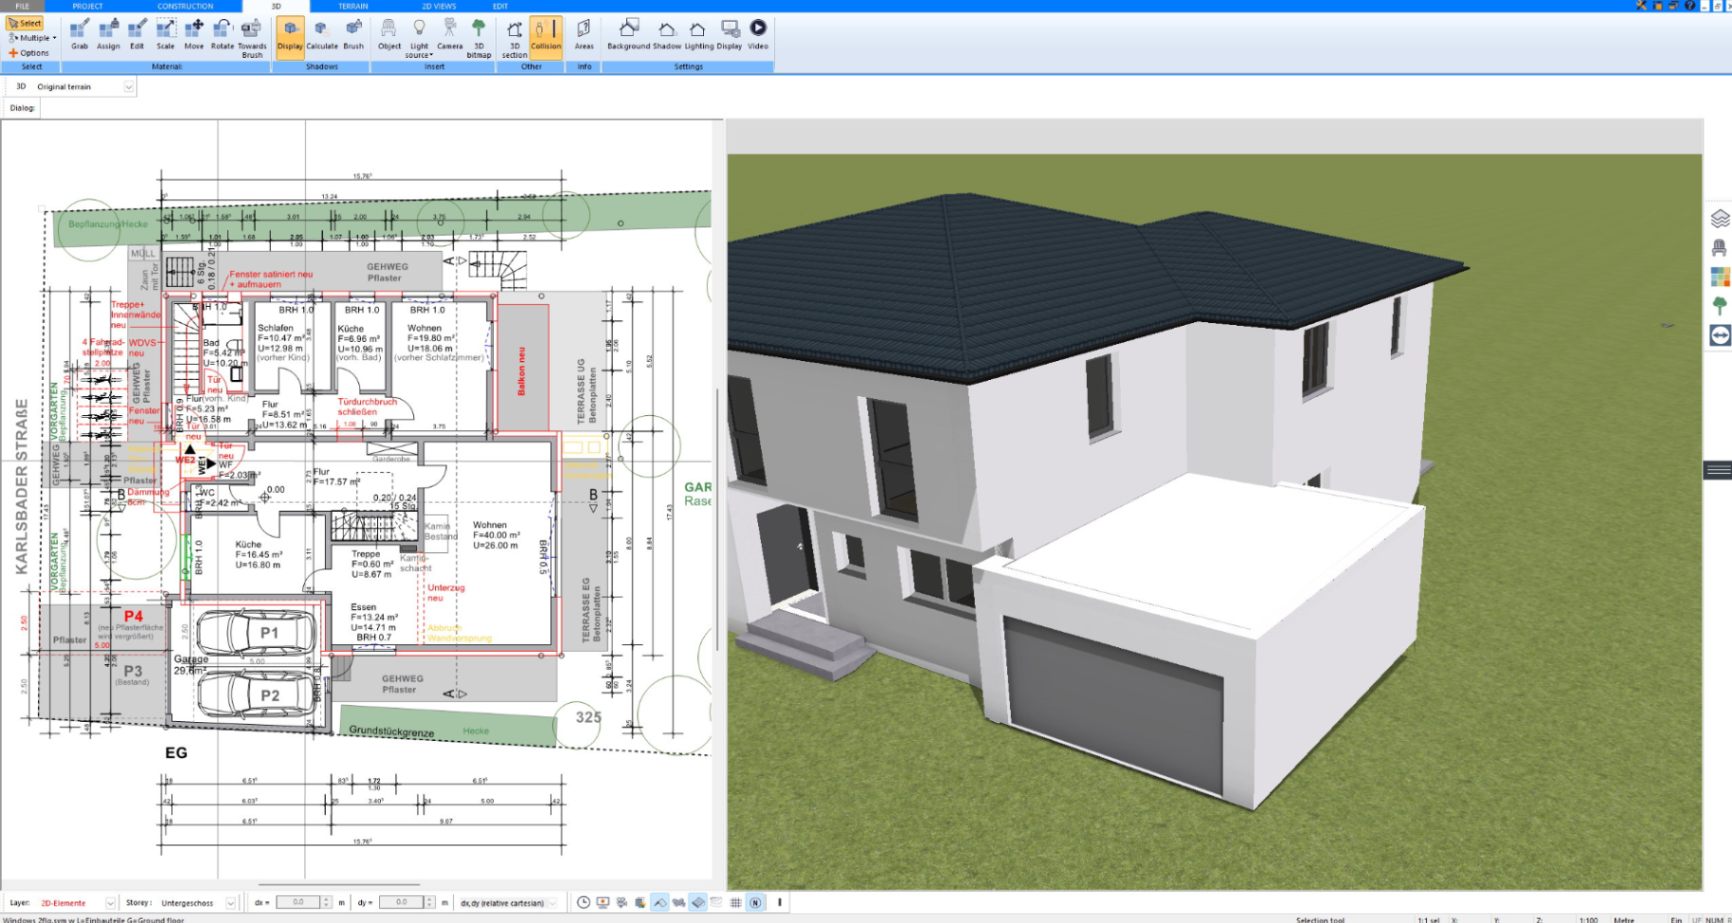
Task: Open Background settings
Action: pyautogui.click(x=629, y=34)
